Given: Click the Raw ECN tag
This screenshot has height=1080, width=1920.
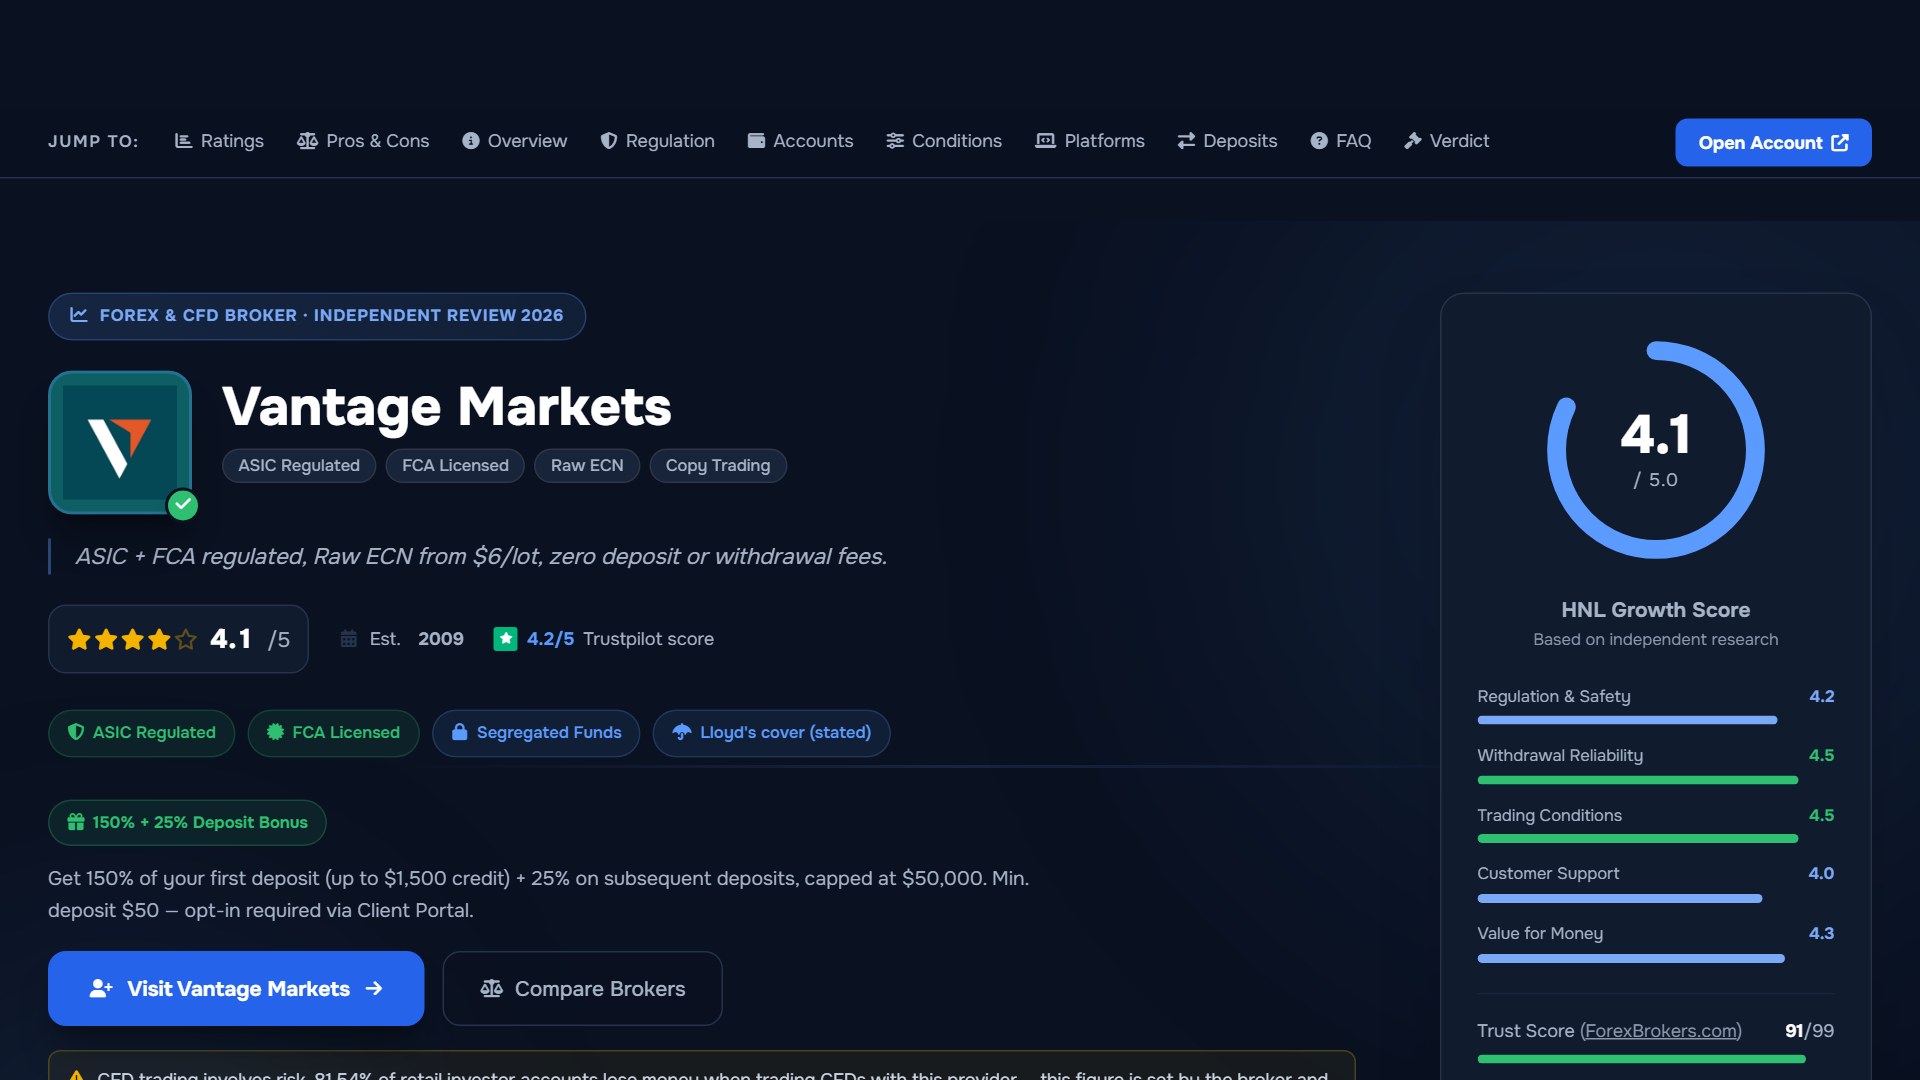Looking at the screenshot, I should 587,465.
